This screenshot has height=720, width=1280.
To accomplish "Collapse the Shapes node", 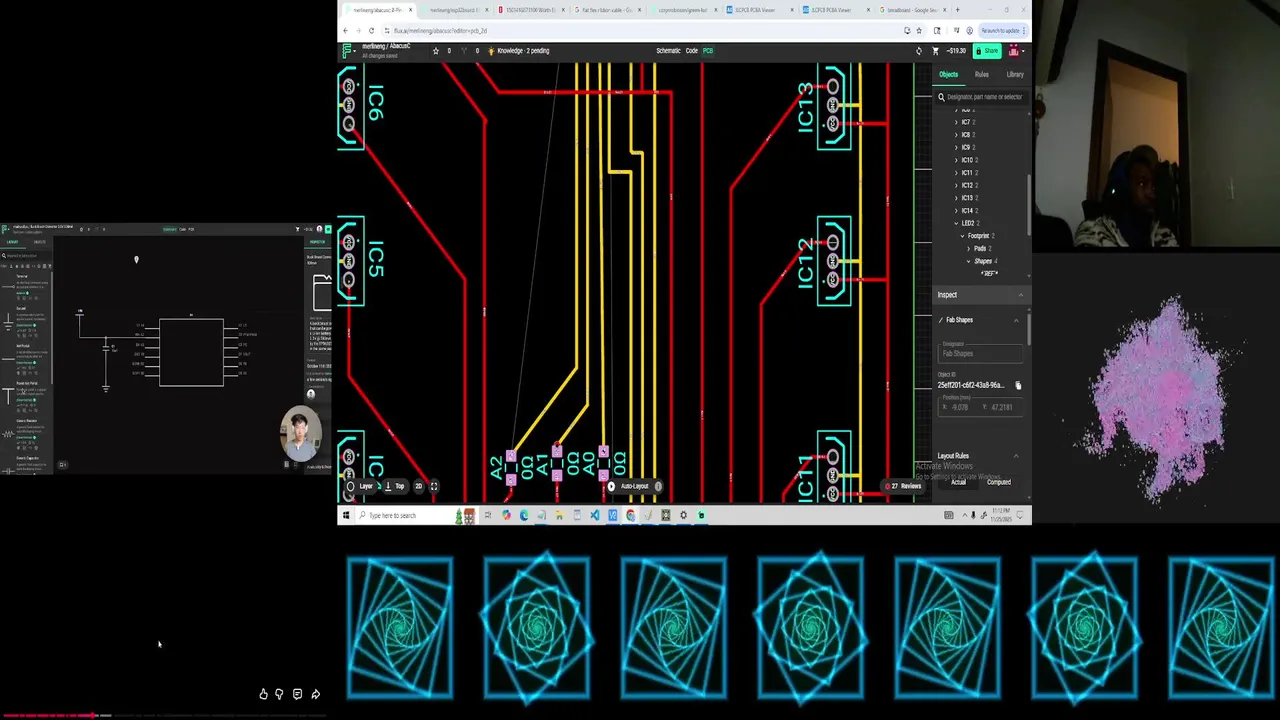I will point(969,261).
